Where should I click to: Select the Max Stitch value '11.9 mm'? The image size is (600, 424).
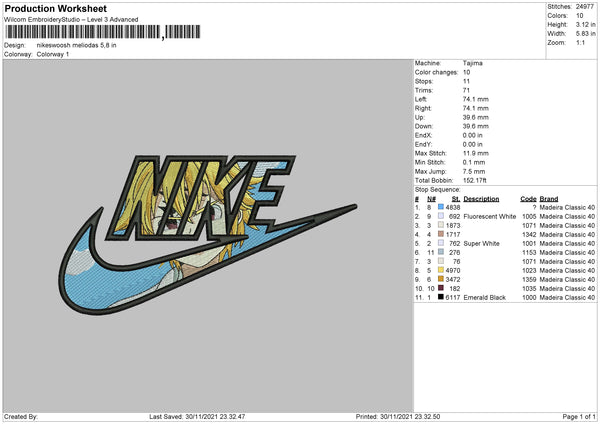click(476, 153)
